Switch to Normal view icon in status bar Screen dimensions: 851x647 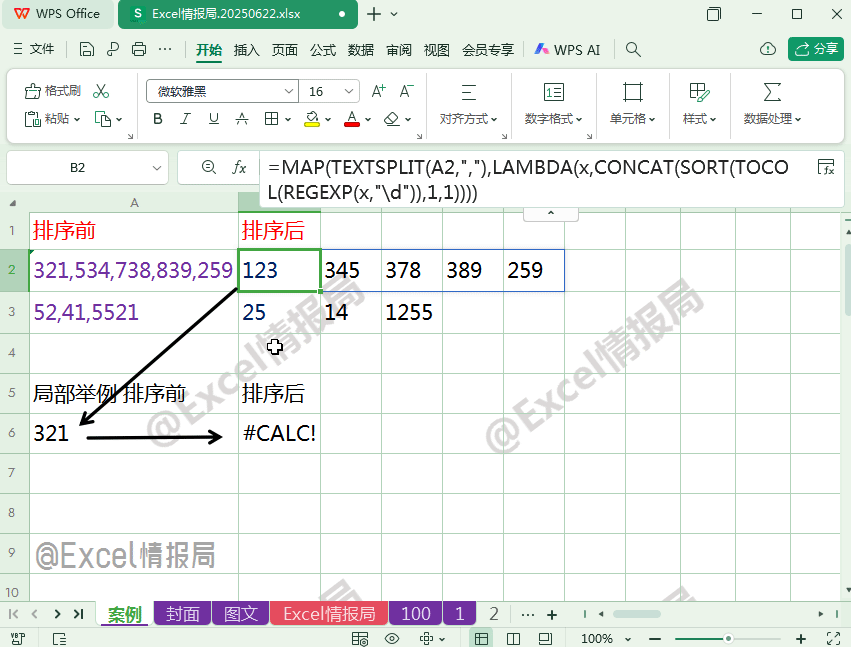coord(481,638)
